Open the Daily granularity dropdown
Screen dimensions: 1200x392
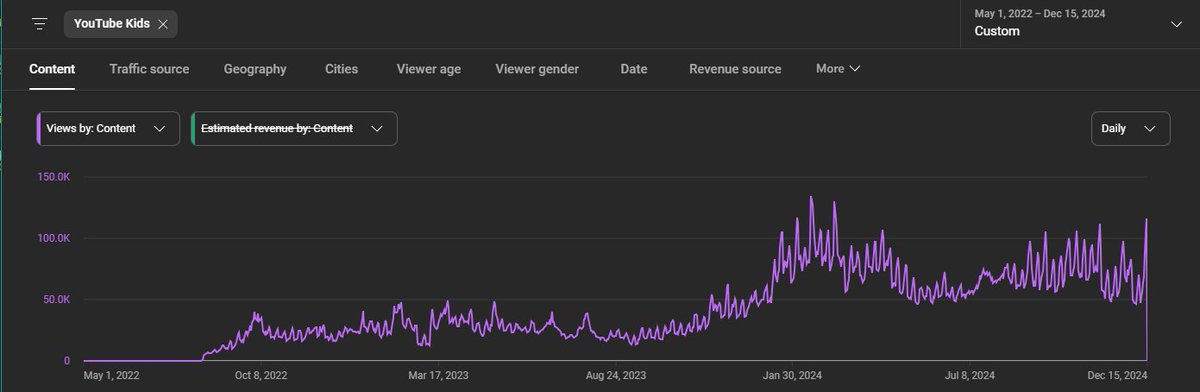pyautogui.click(x=1130, y=129)
